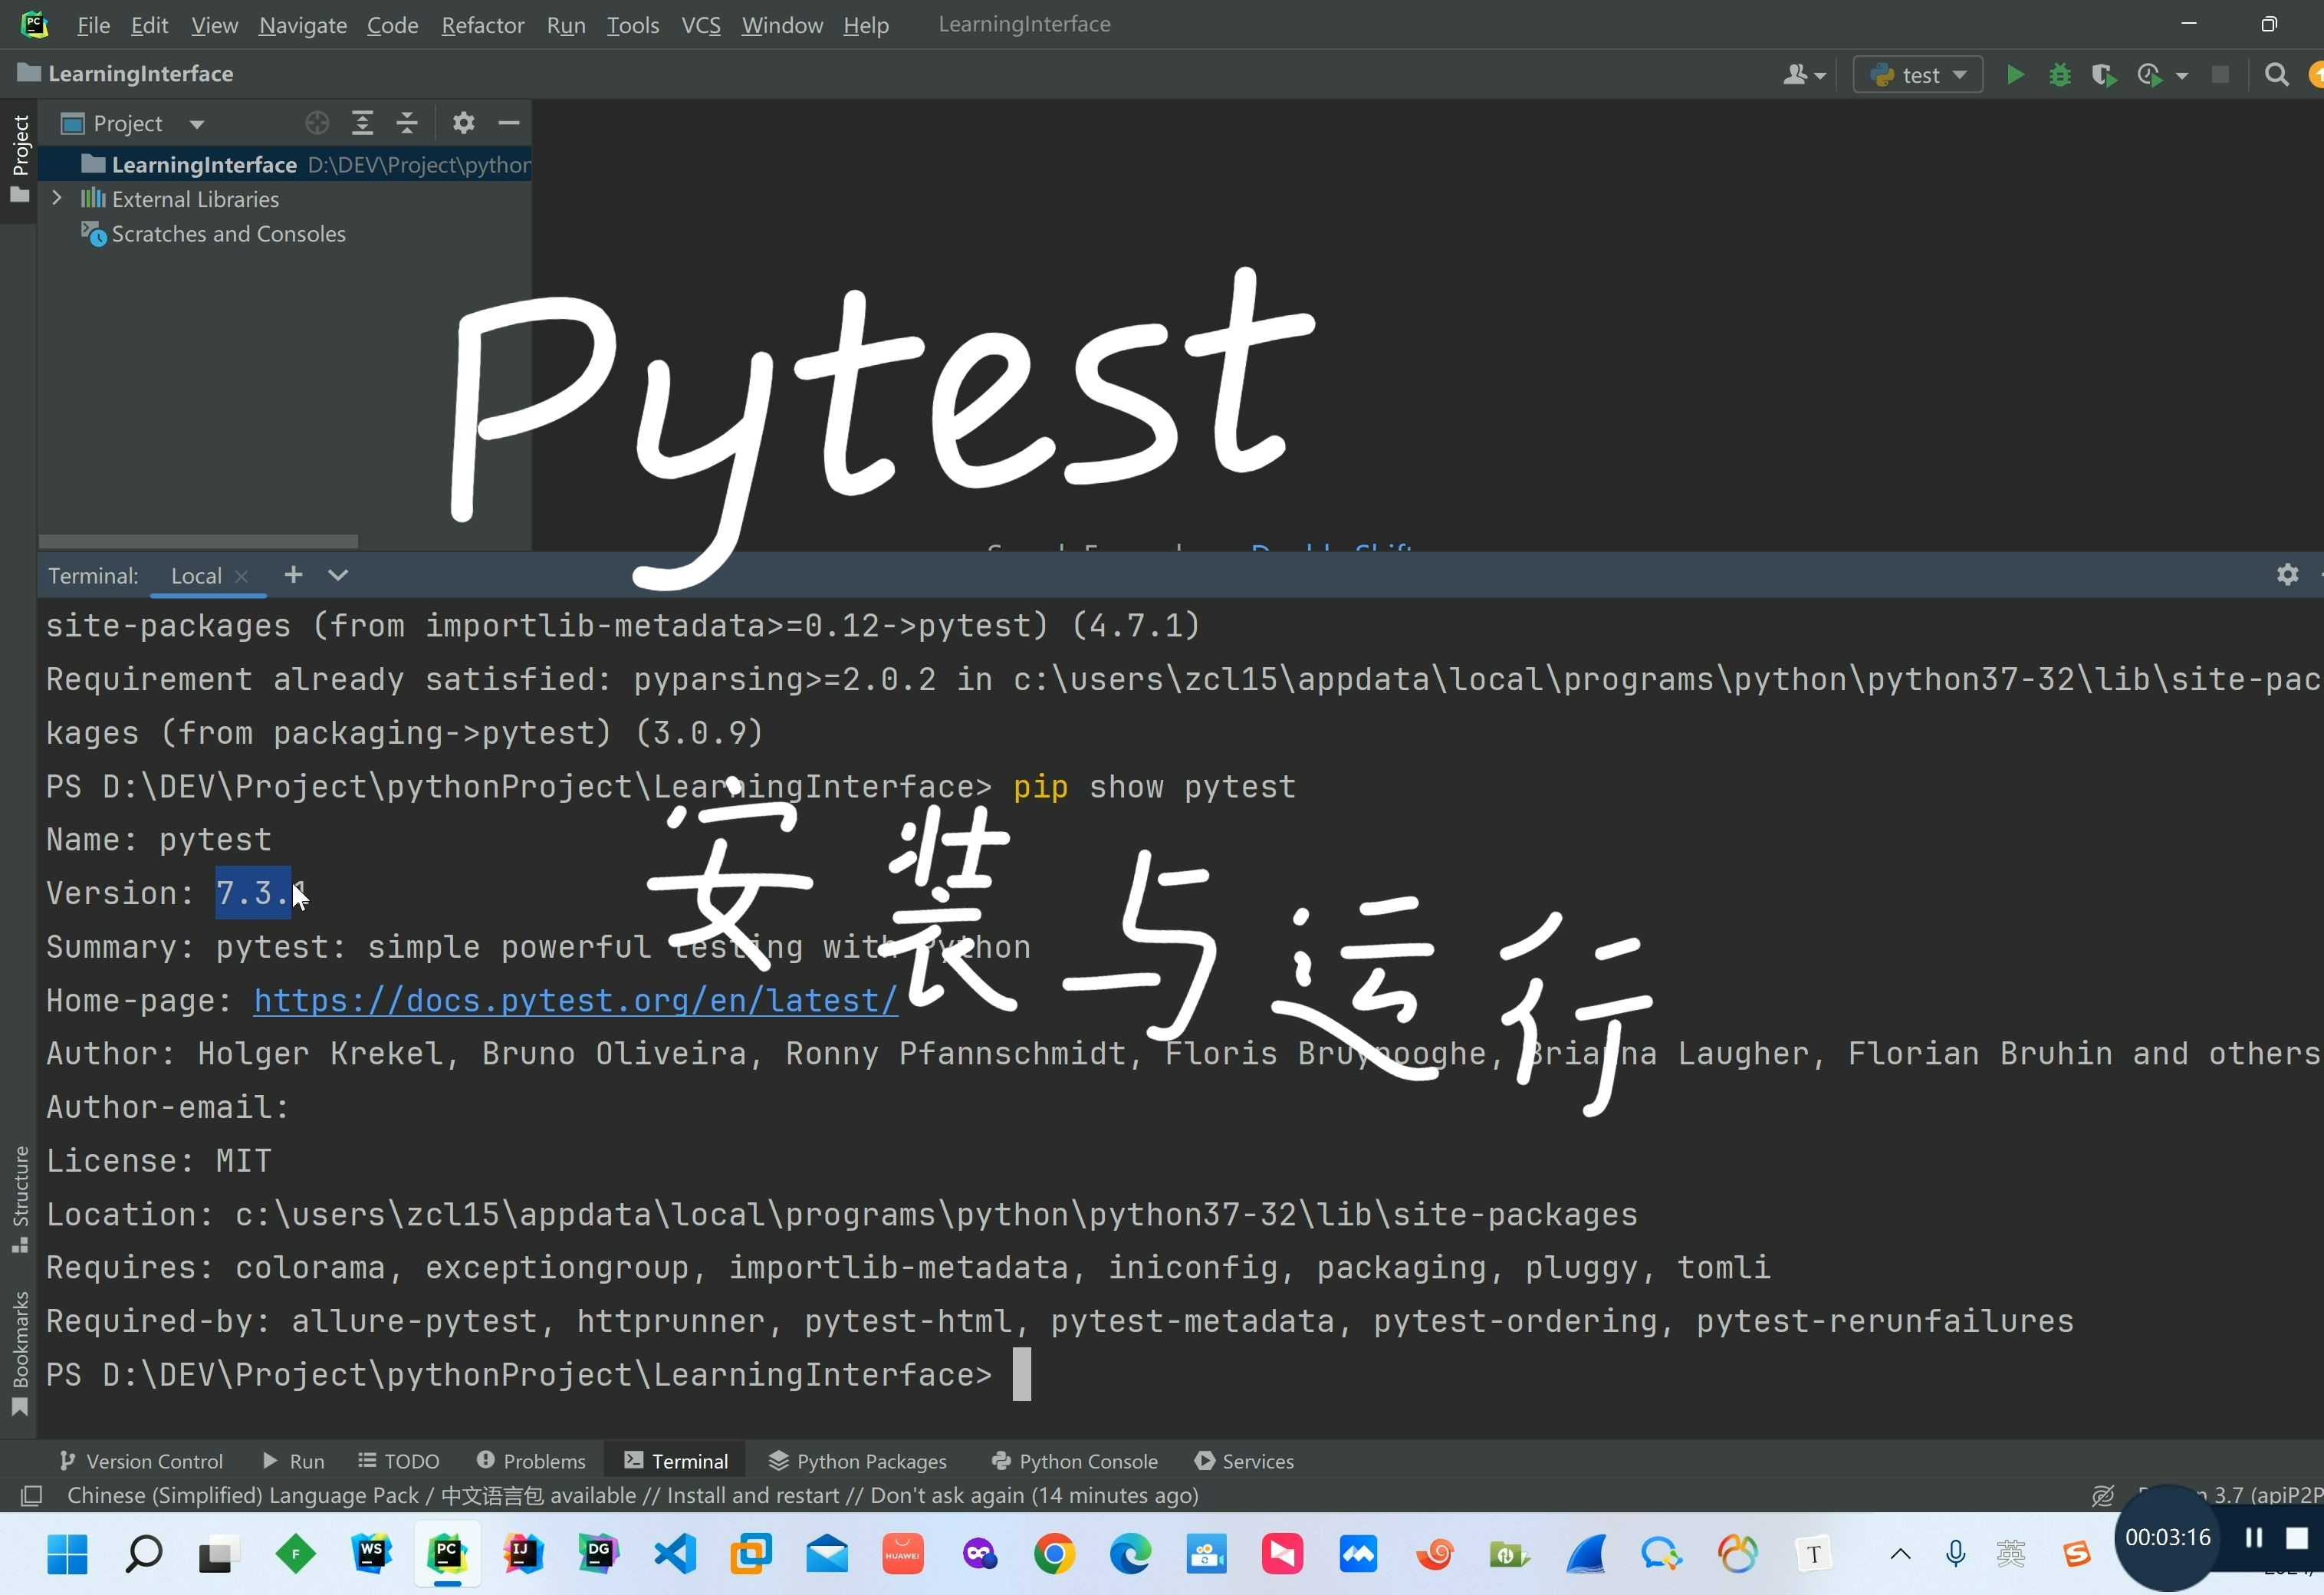Open the pytest docs home-page link
This screenshot has width=2324, height=1595.
coord(575,1000)
